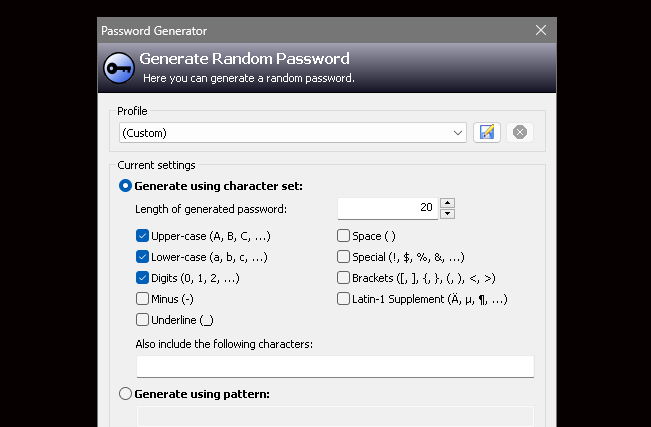Click the also include characters field

(335, 366)
